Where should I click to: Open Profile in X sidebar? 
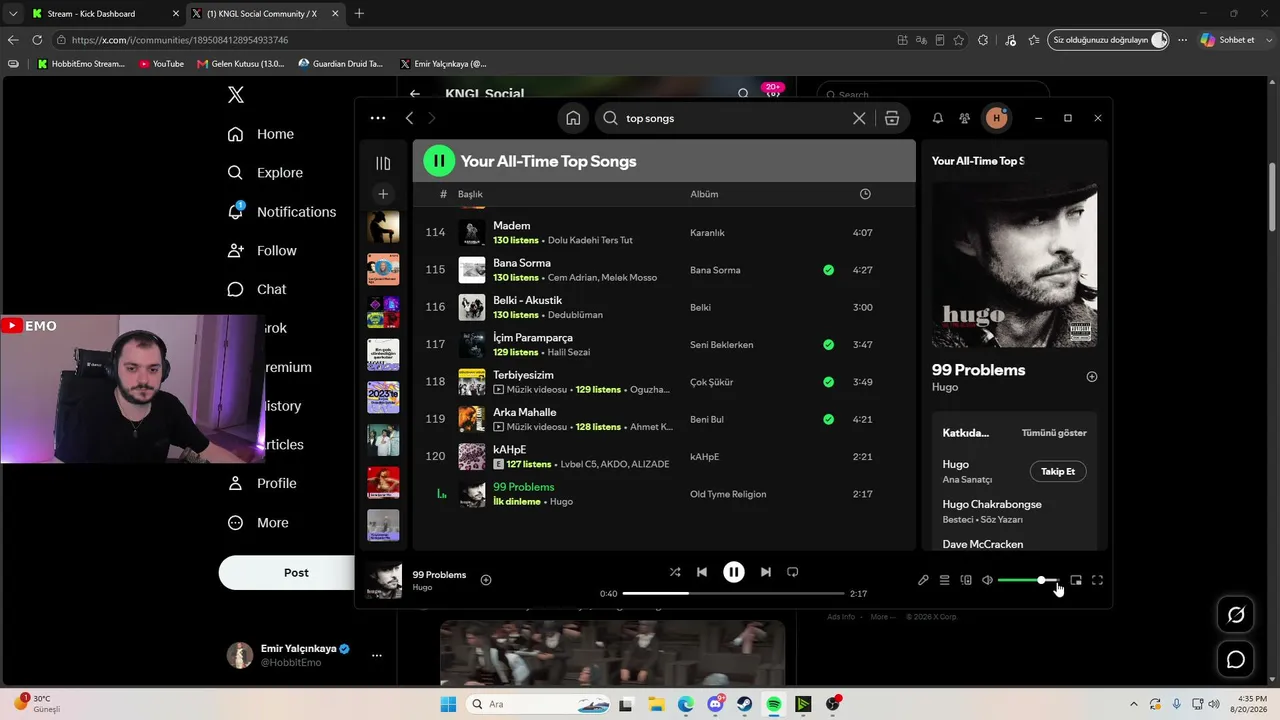coord(261,484)
